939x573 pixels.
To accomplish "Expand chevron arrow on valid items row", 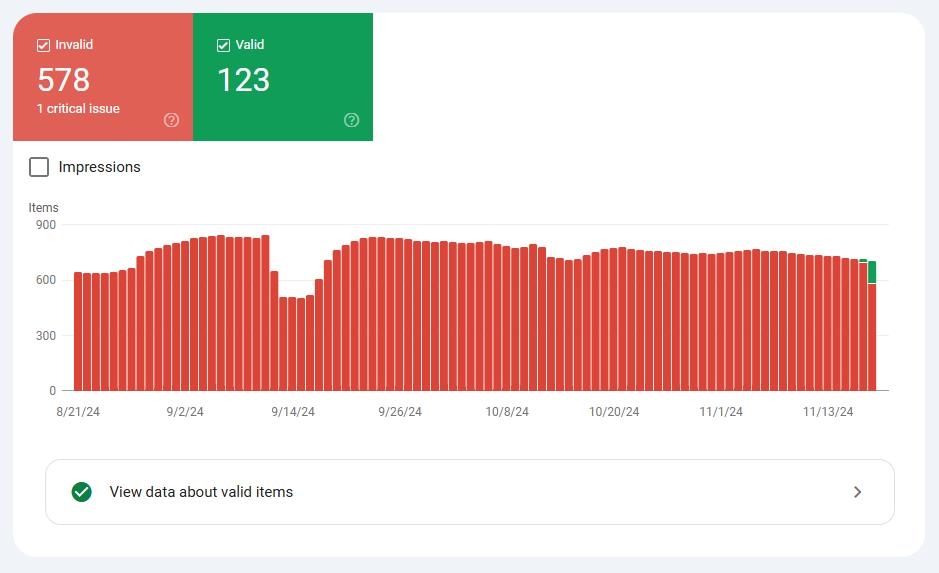I will 858,492.
